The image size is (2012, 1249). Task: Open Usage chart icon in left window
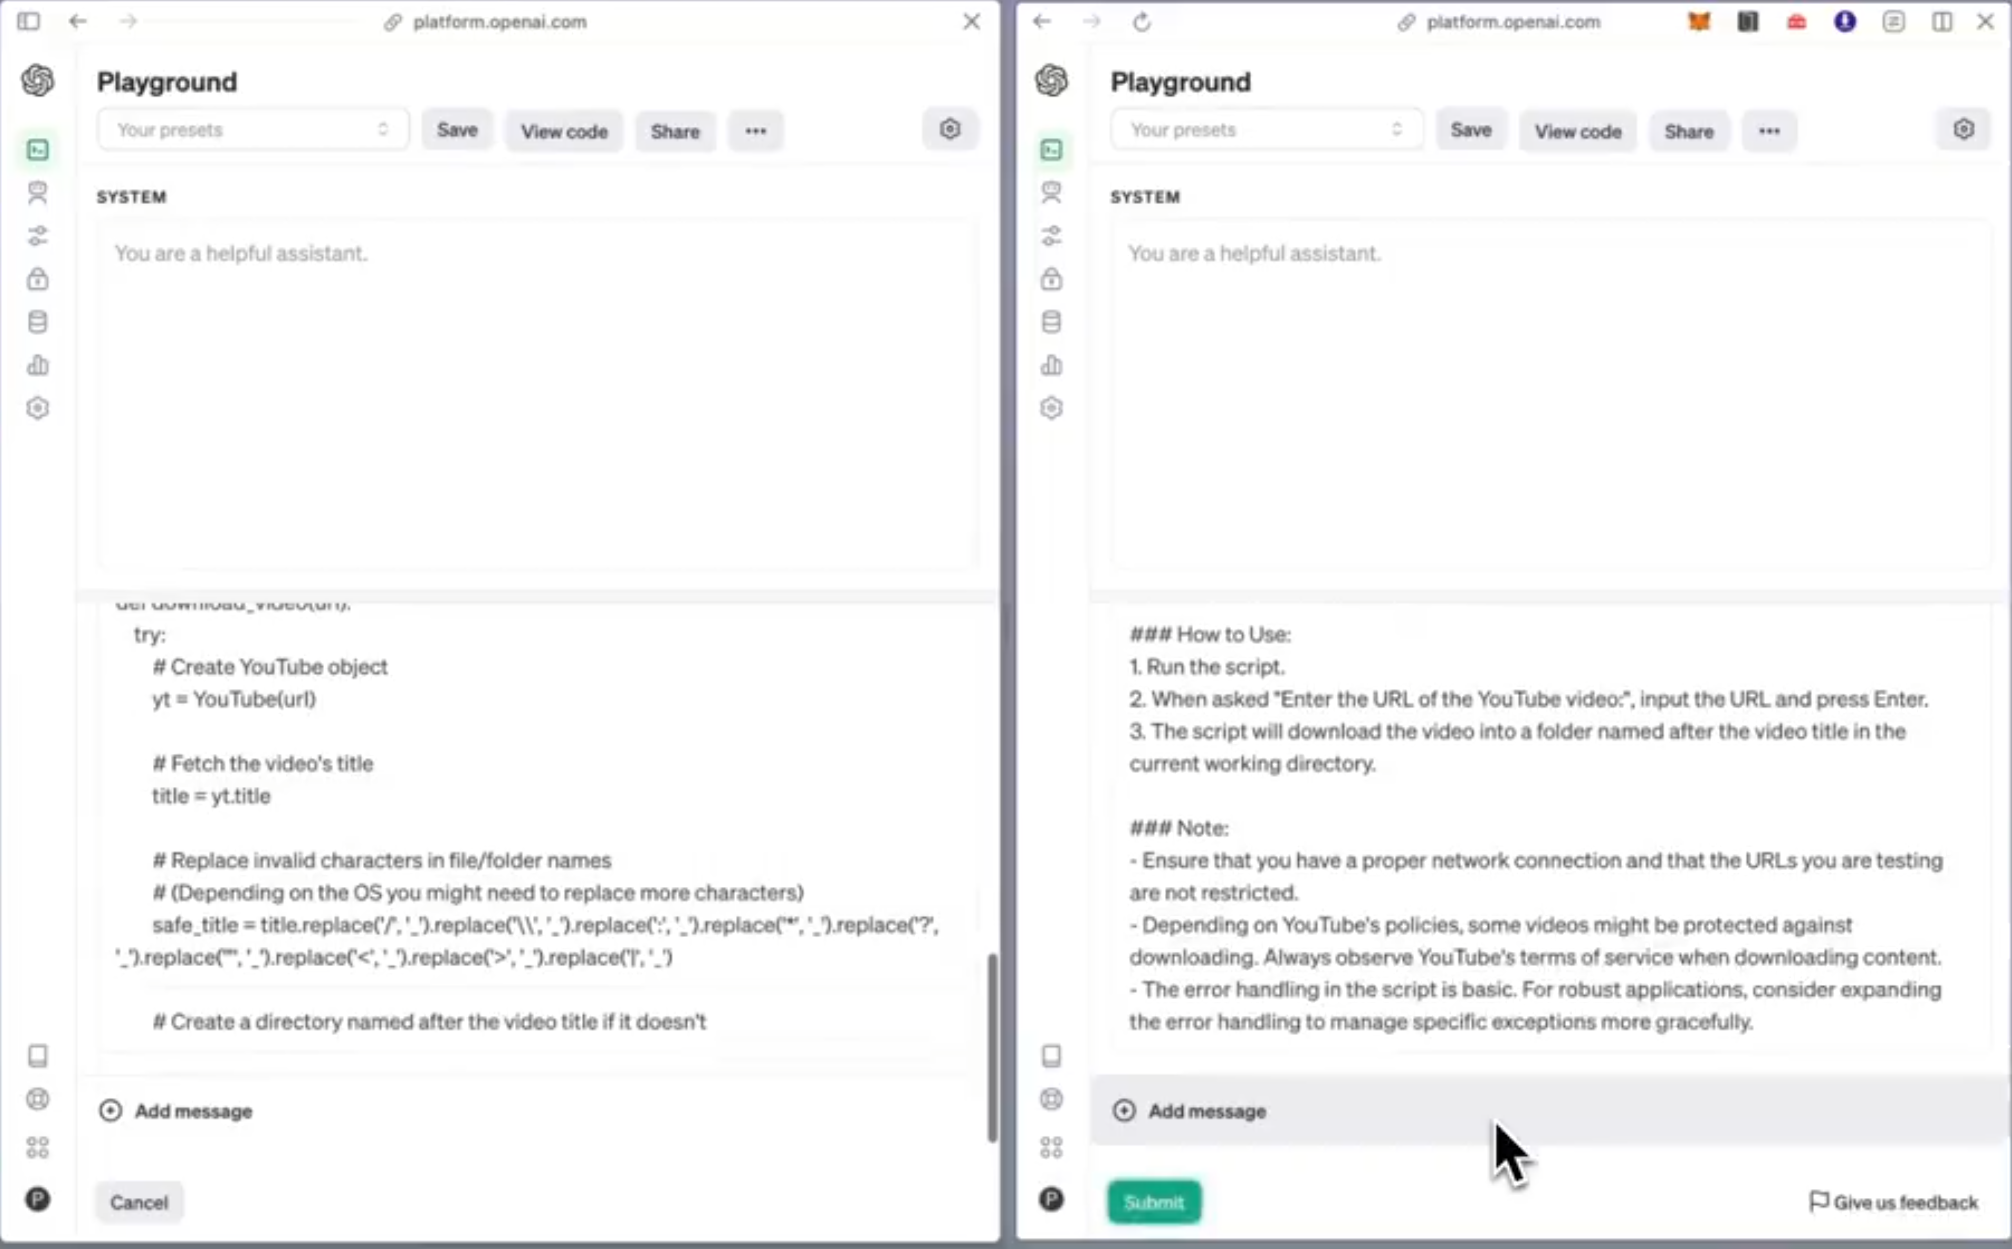click(38, 365)
